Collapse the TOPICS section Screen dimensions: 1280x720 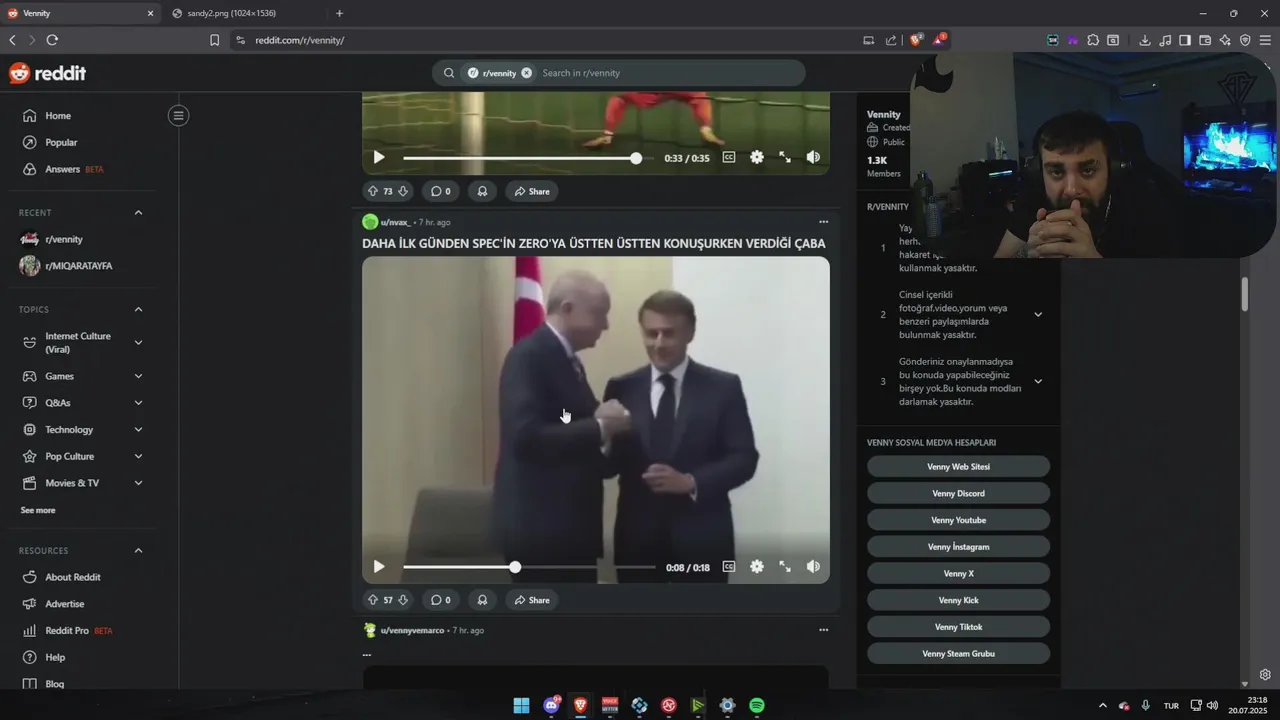(138, 309)
